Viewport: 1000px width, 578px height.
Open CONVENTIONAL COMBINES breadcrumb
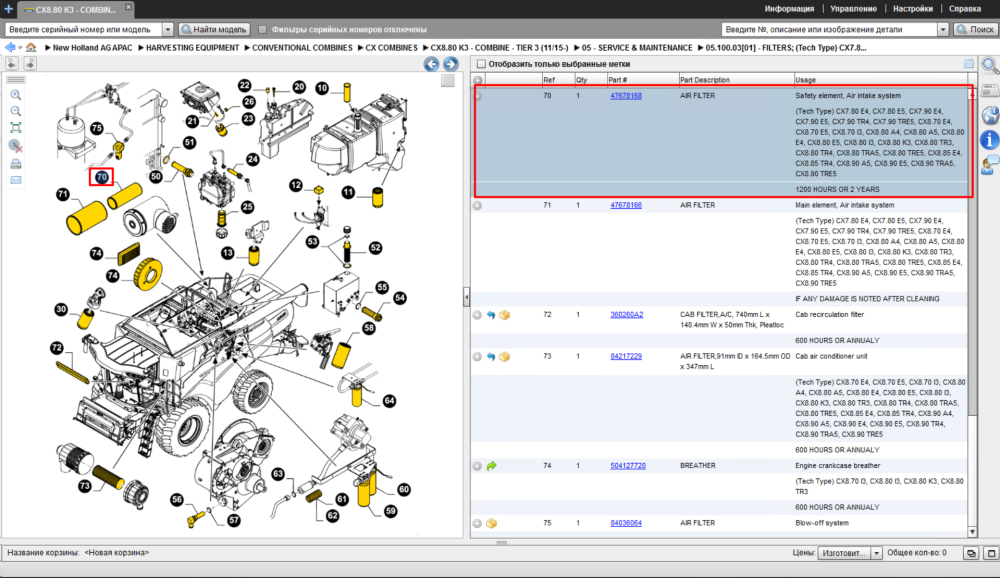pos(302,48)
